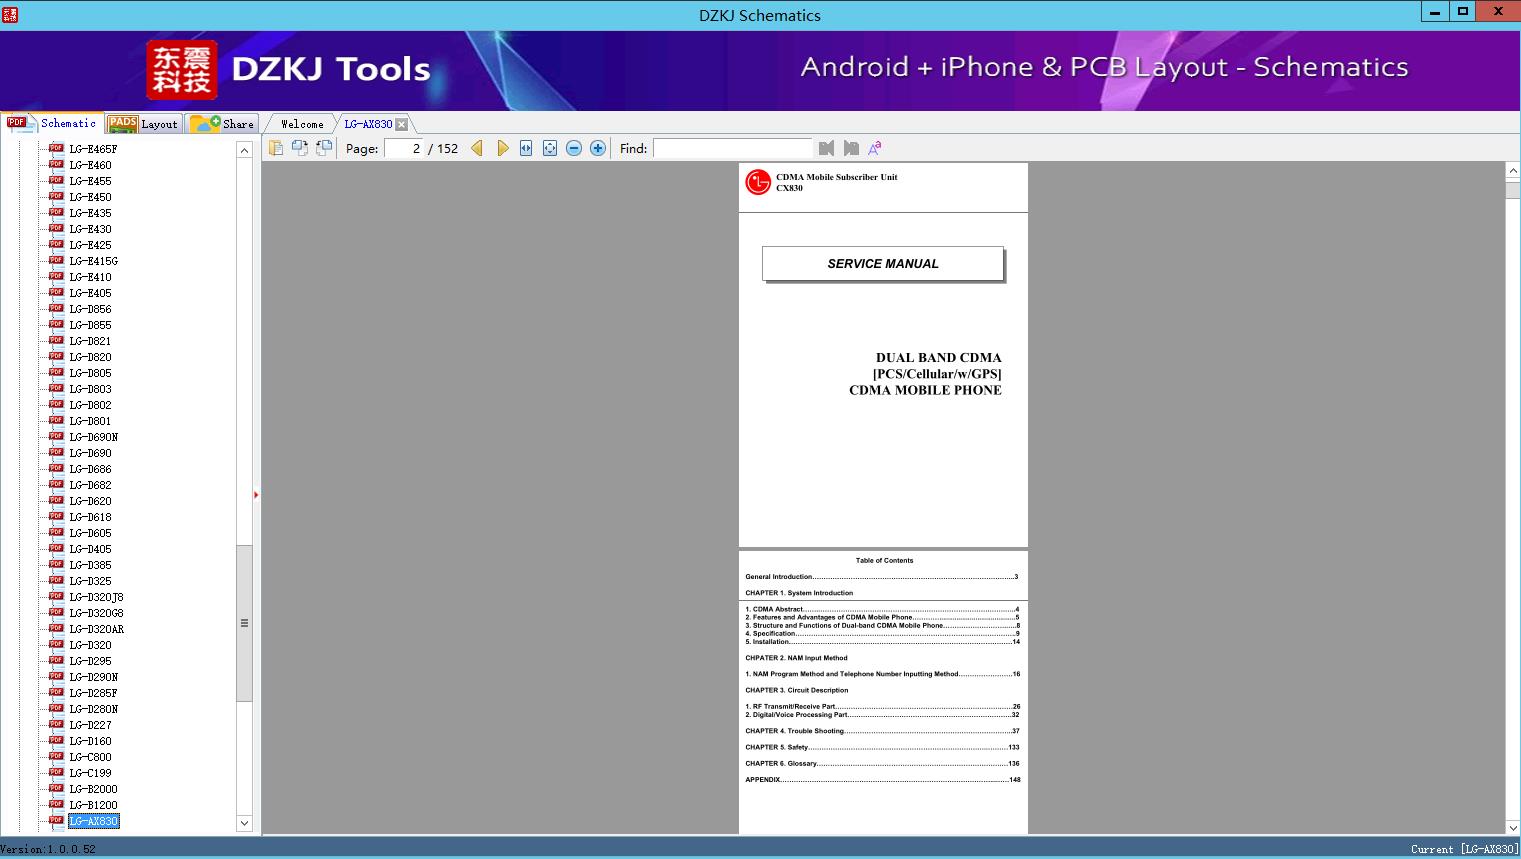Click the model list scroll-up arrow
This screenshot has width=1521, height=859.
(x=244, y=150)
